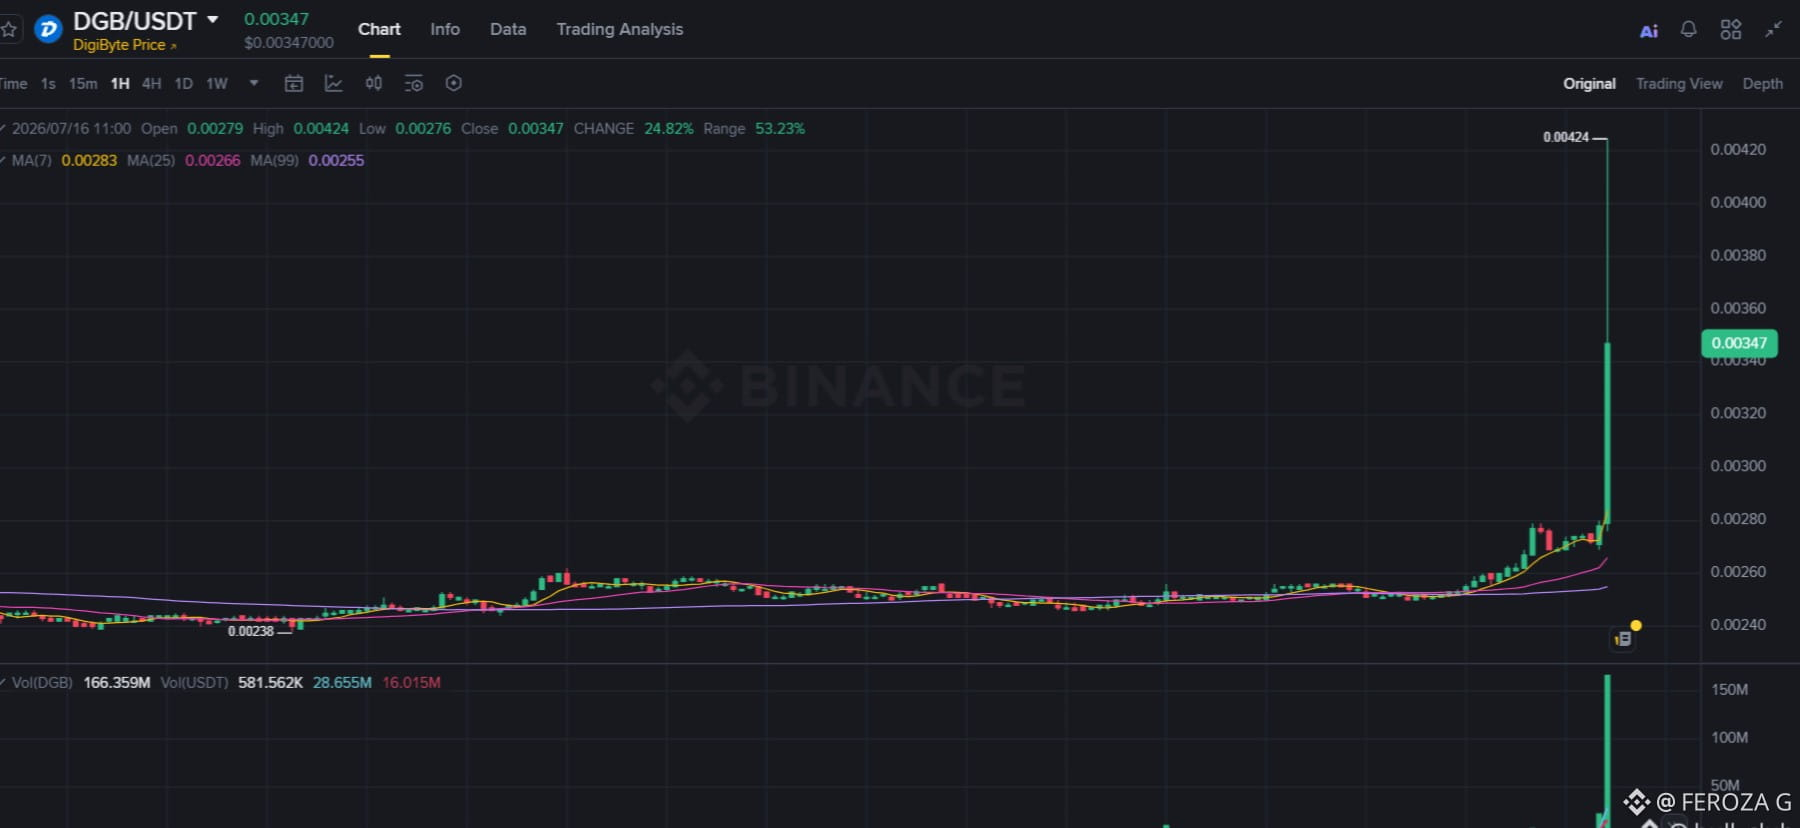
Task: Open the go-to-date calendar icon
Action: point(294,83)
